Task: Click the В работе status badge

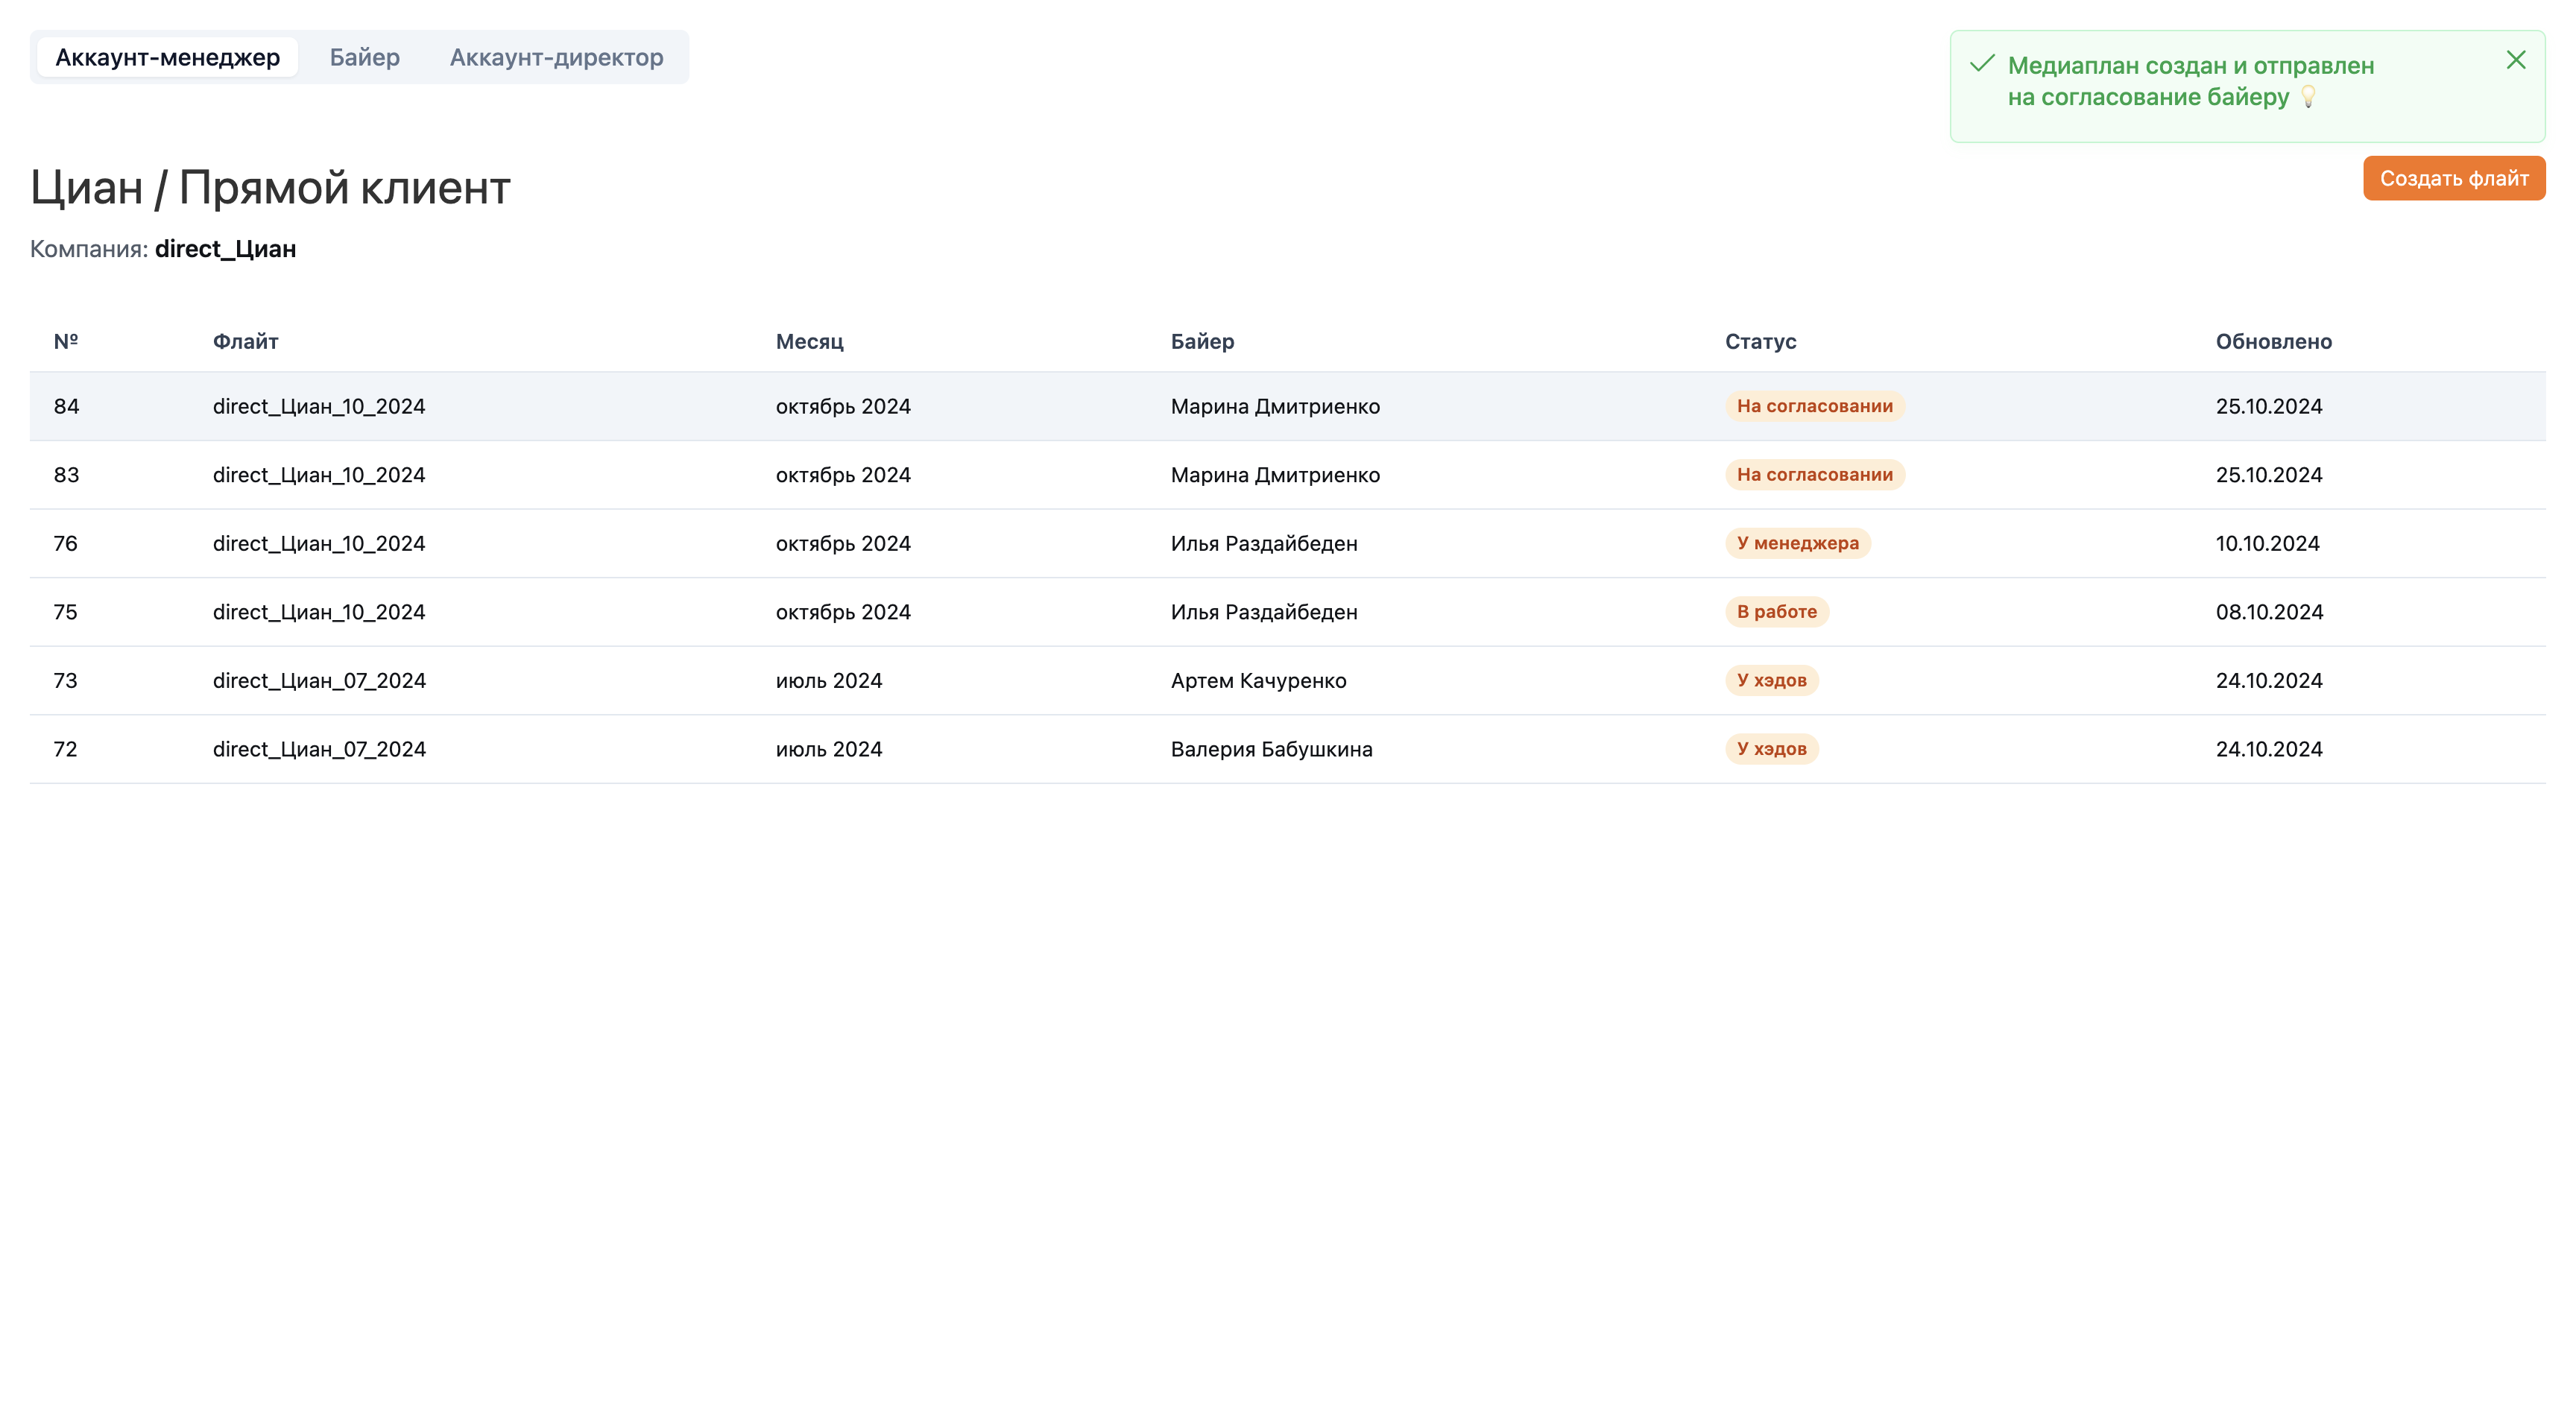Action: click(1776, 612)
